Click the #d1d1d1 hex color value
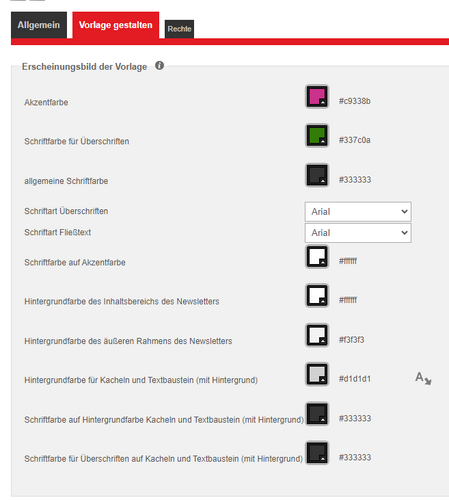The width and height of the screenshot is (449, 500). [355, 379]
